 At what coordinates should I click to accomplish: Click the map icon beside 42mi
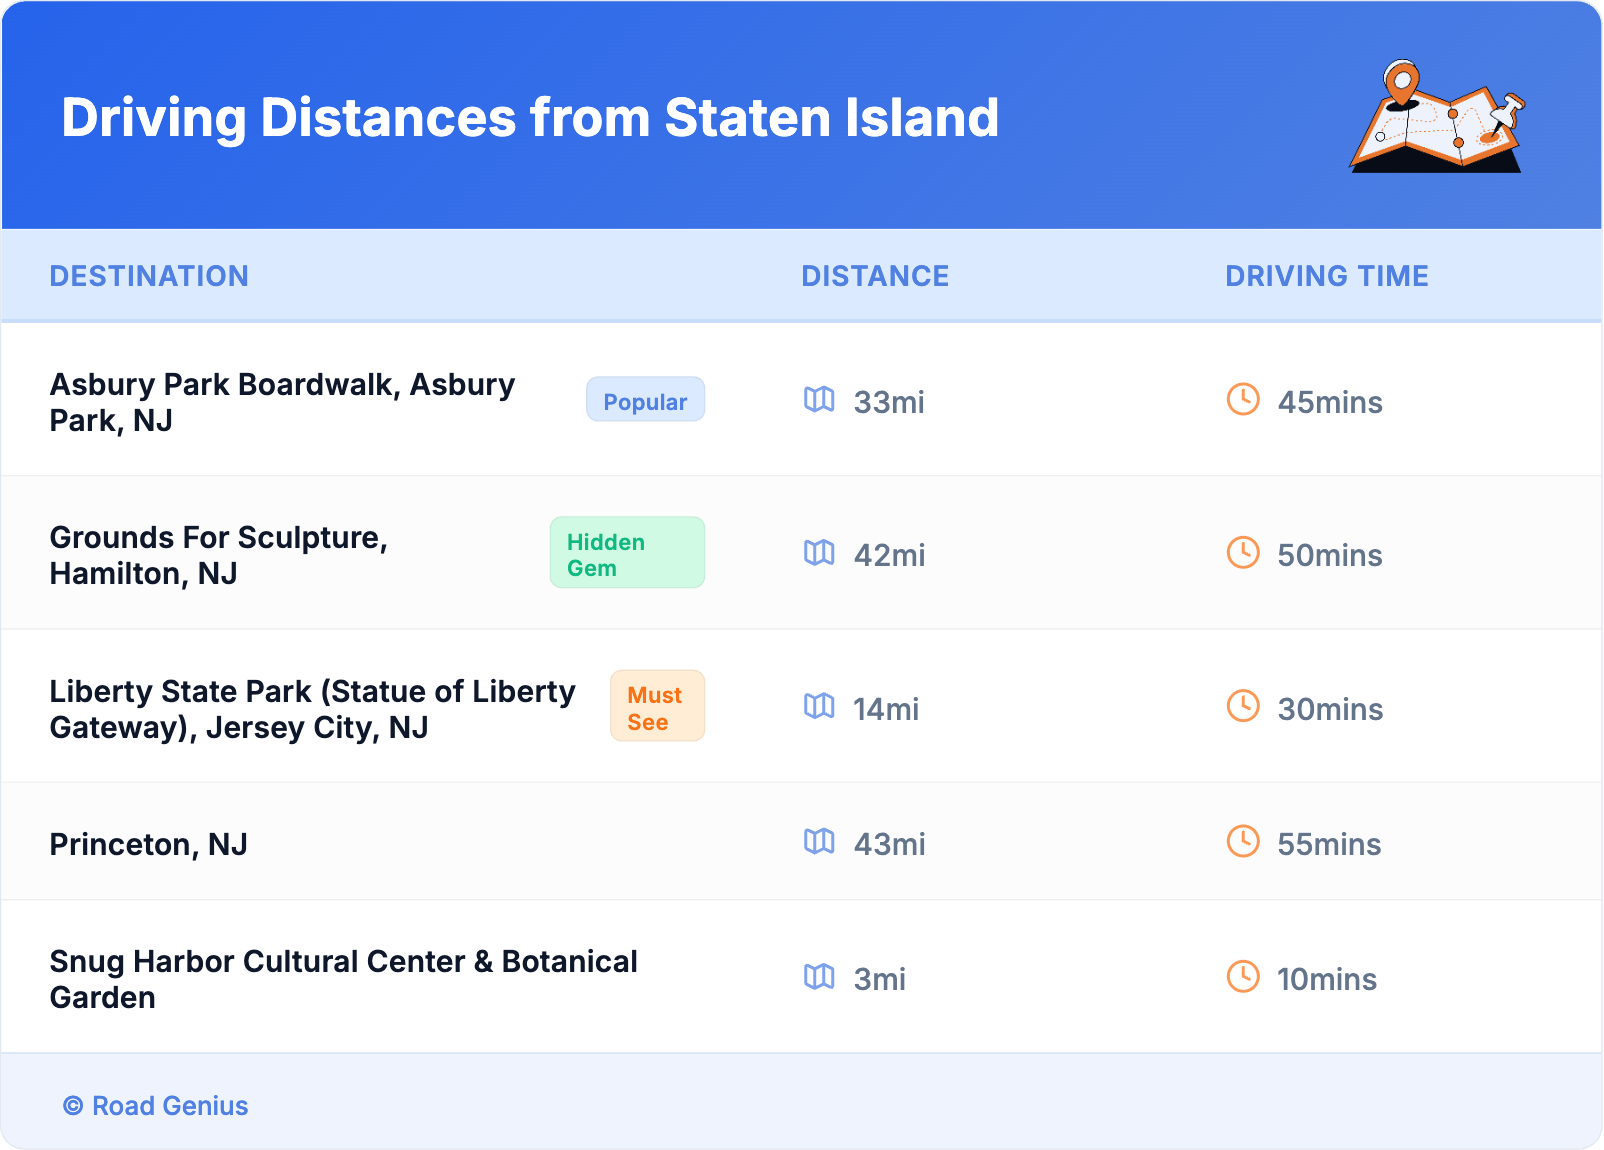[819, 553]
